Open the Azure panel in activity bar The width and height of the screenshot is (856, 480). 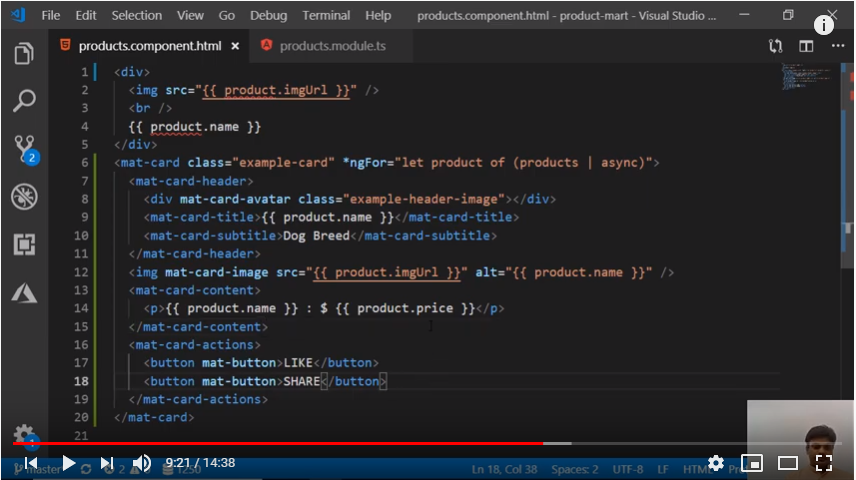click(x=24, y=292)
